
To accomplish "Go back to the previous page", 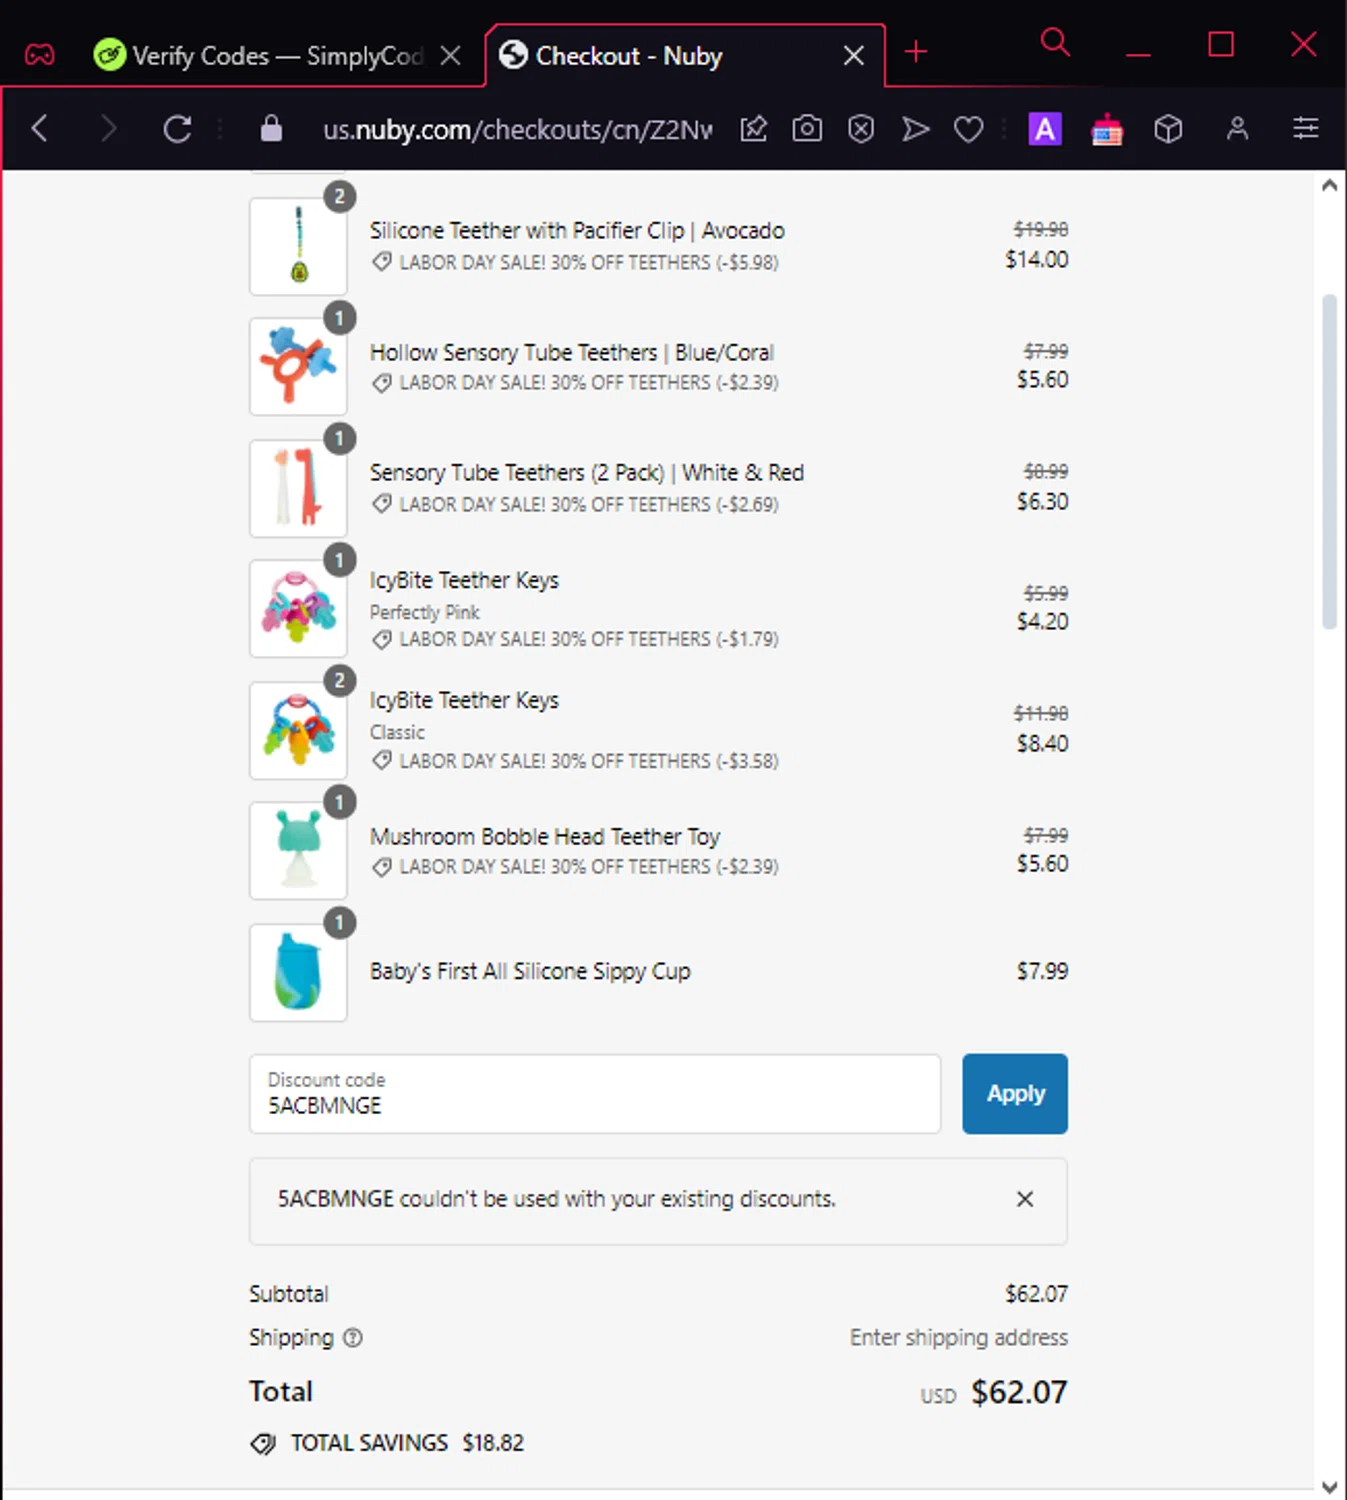I will (x=40, y=128).
